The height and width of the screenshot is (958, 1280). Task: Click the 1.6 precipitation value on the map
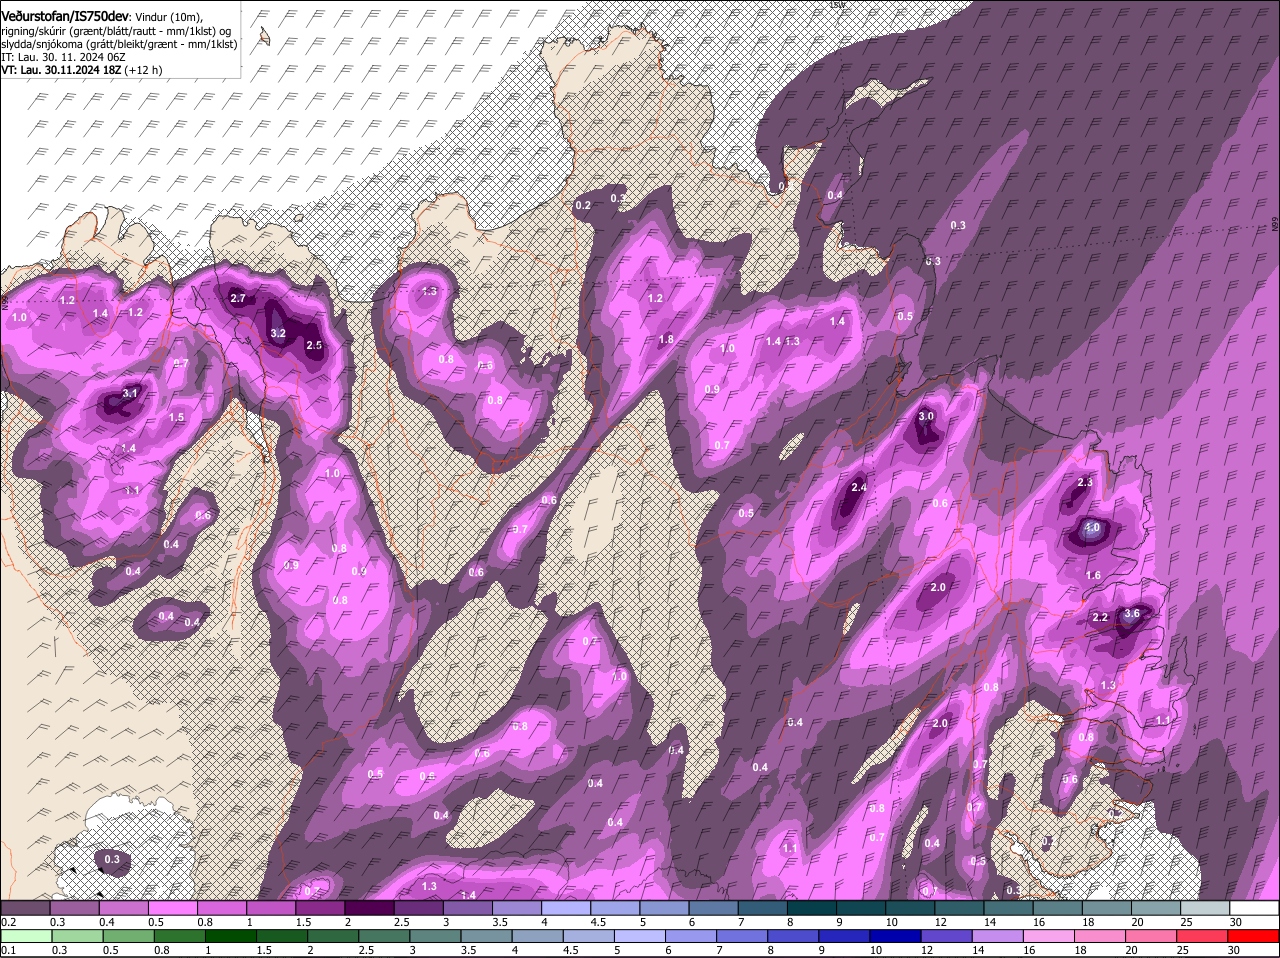[1093, 575]
